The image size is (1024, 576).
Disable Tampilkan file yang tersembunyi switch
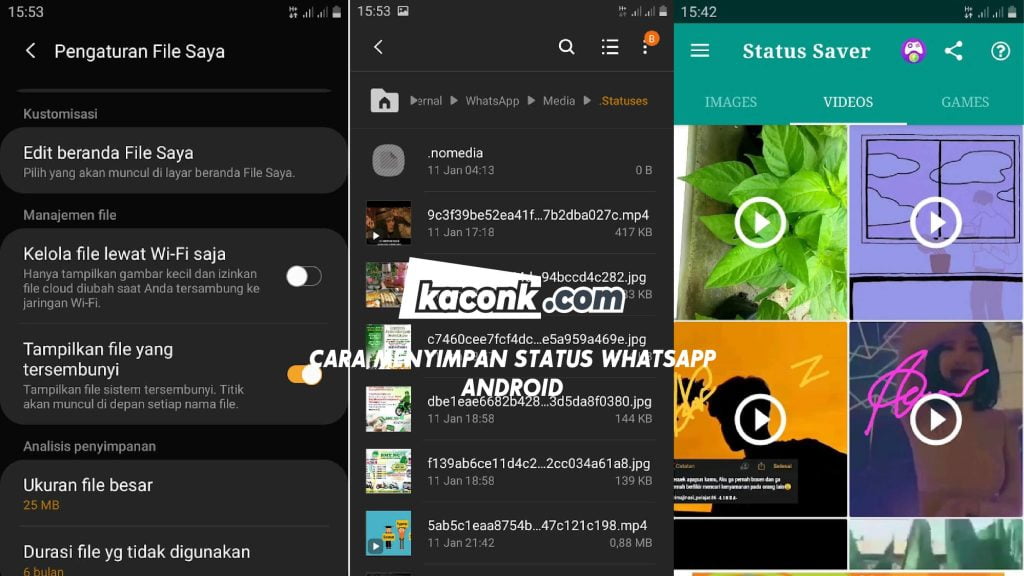[x=304, y=374]
